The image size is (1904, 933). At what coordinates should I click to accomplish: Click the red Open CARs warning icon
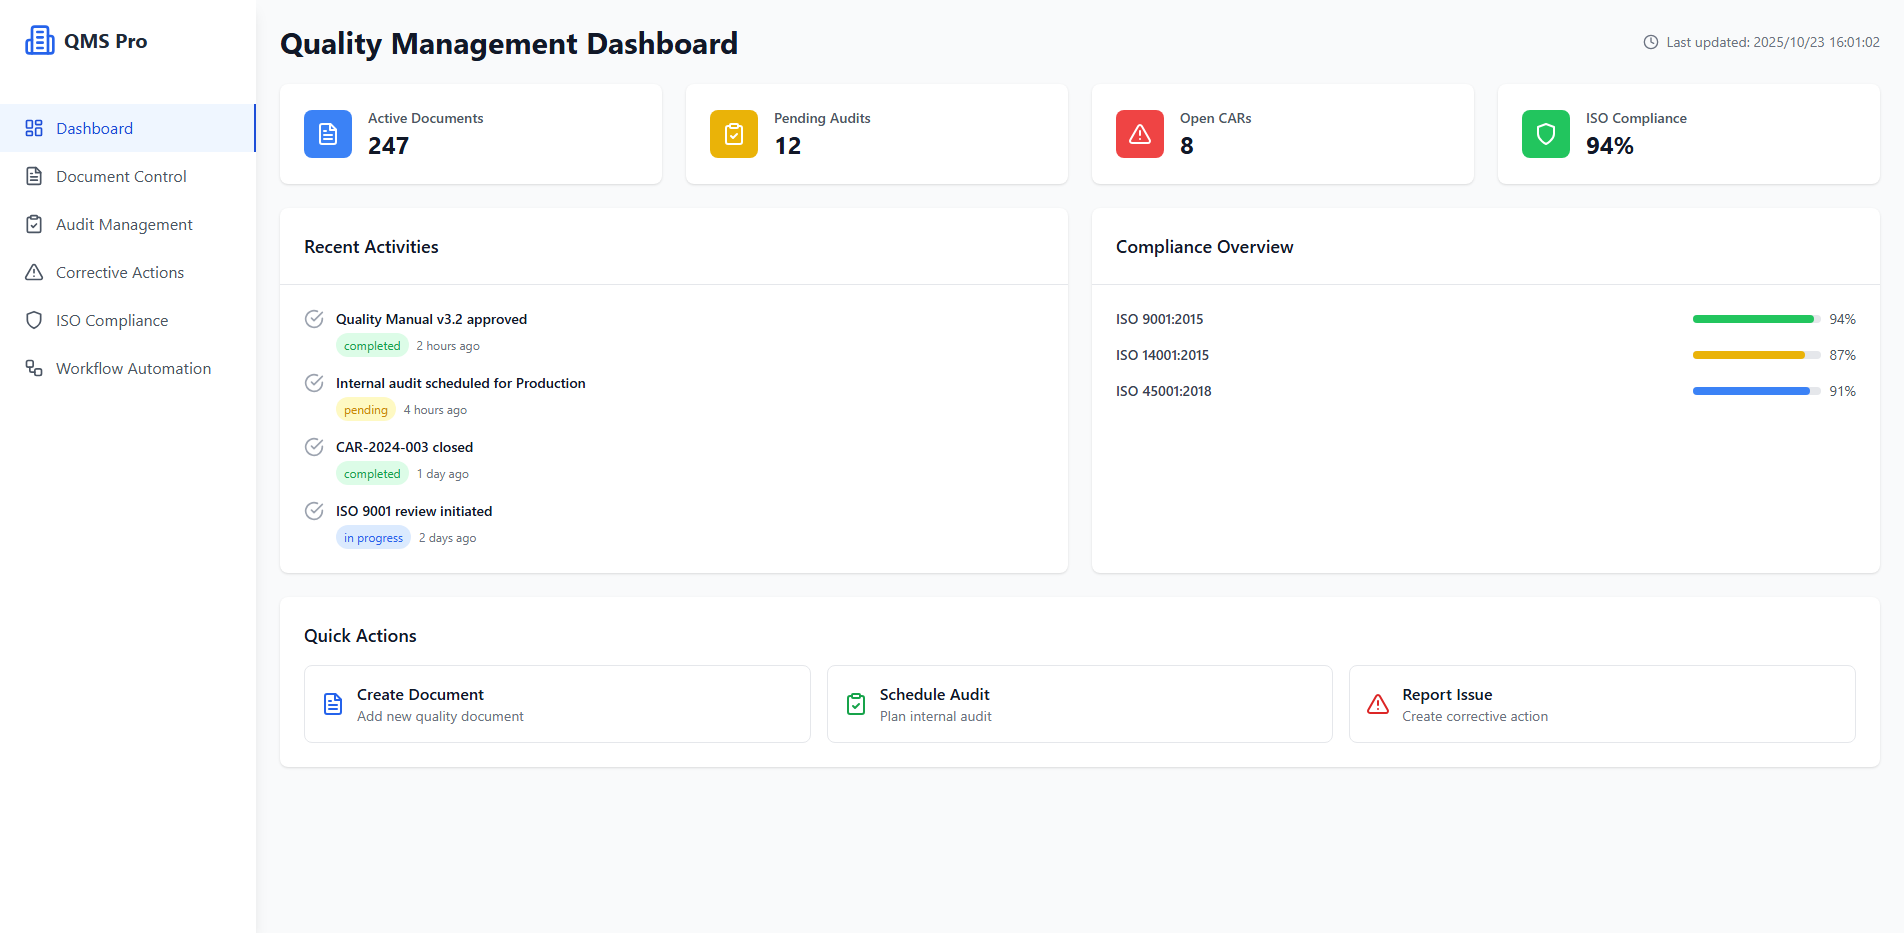1140,134
